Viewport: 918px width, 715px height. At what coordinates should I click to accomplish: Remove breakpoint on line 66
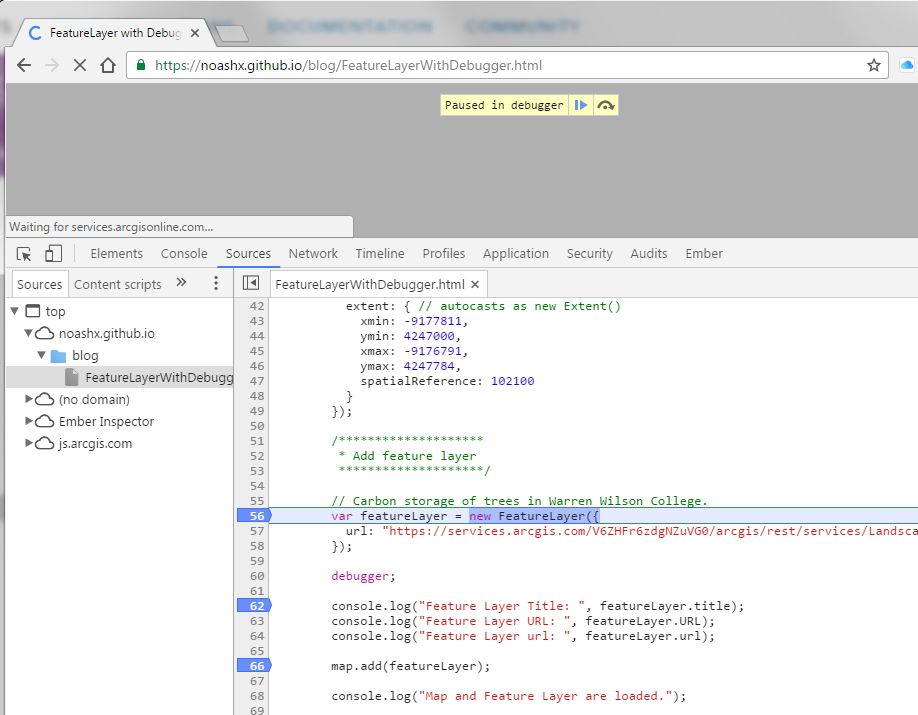[254, 666]
